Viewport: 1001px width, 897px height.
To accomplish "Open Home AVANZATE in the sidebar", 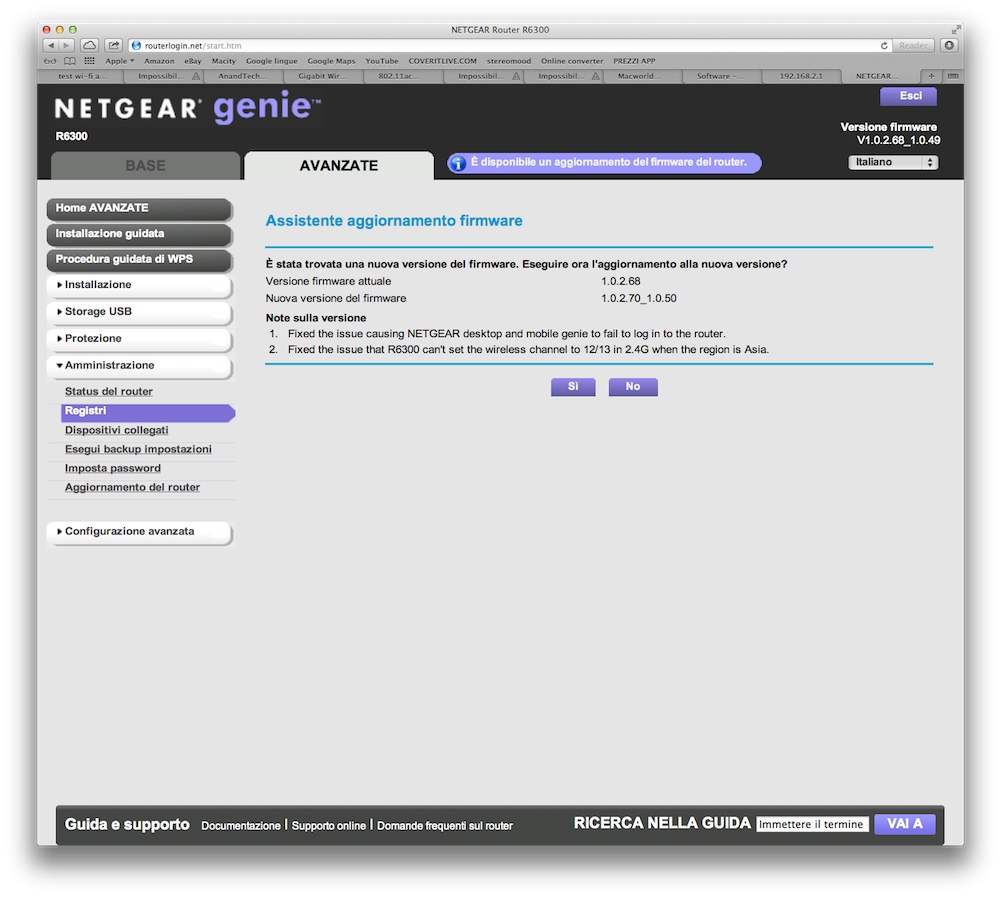I will pos(139,208).
